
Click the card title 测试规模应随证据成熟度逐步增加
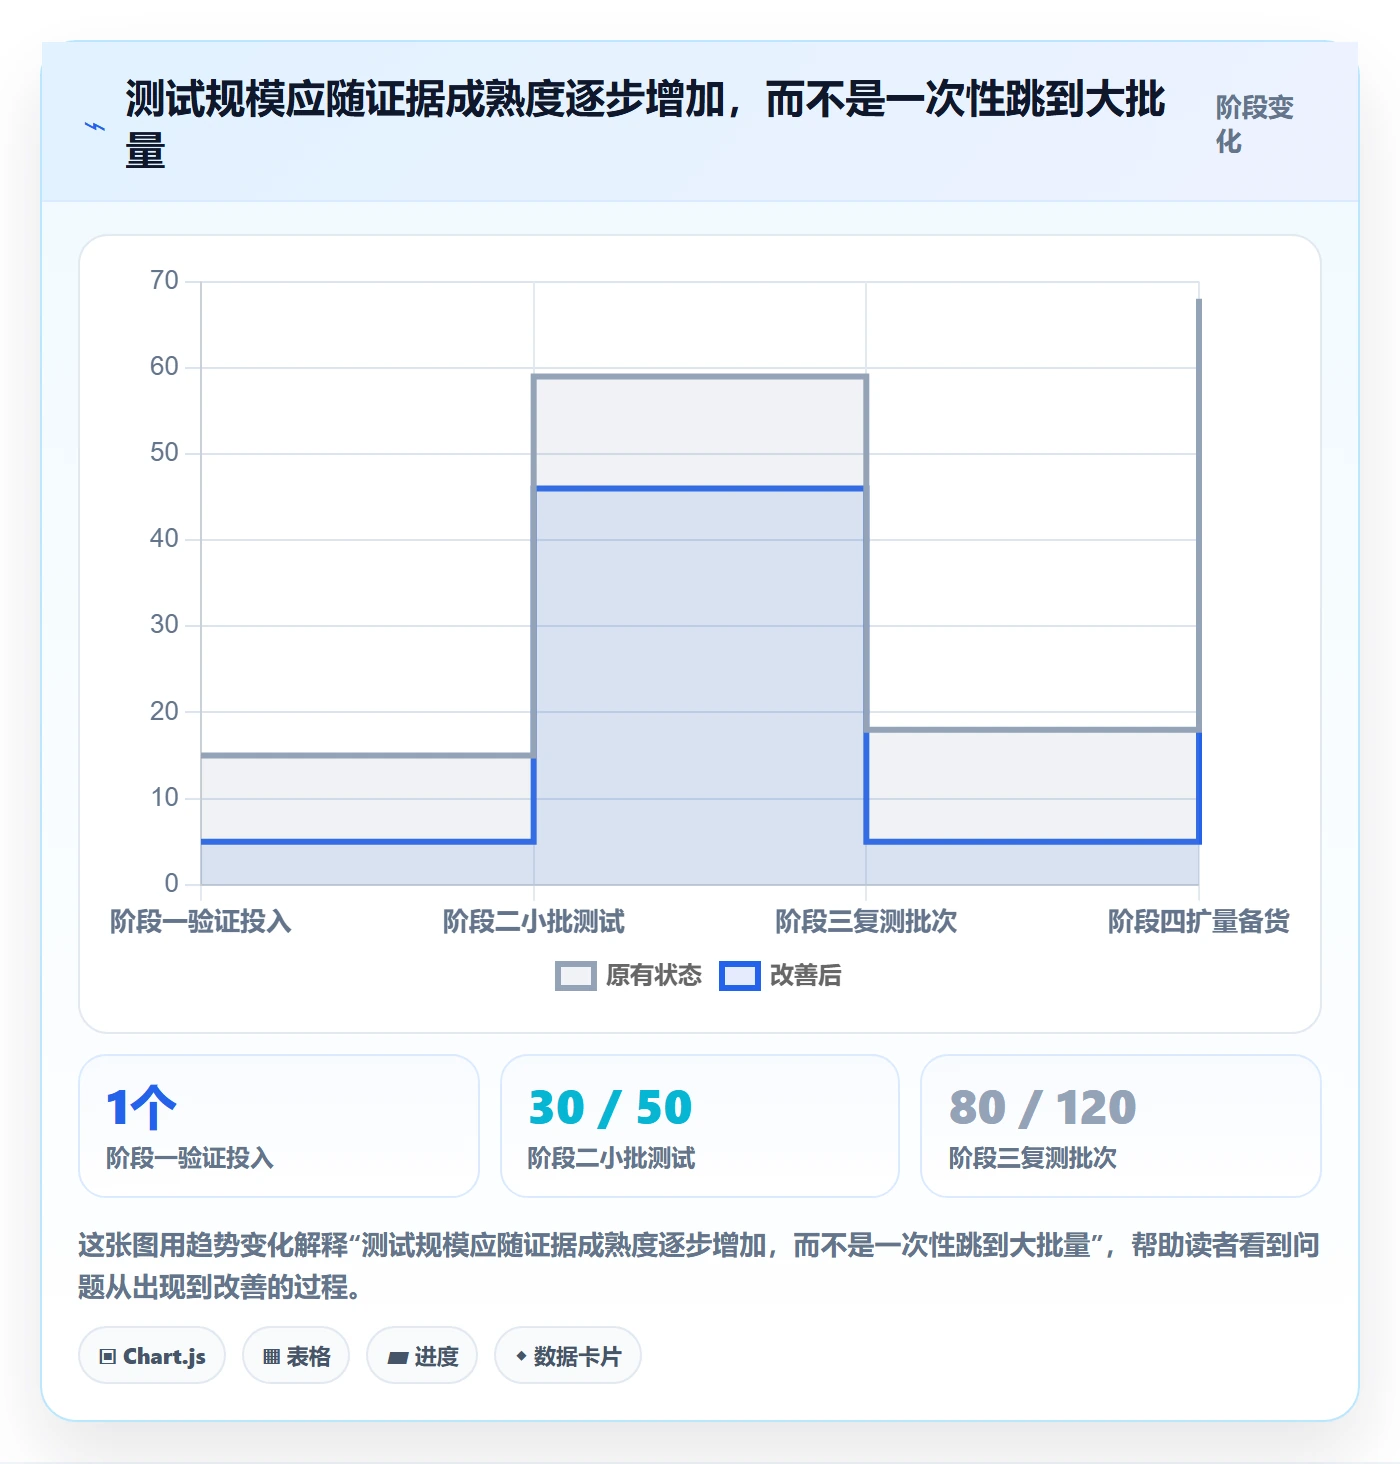645,125
